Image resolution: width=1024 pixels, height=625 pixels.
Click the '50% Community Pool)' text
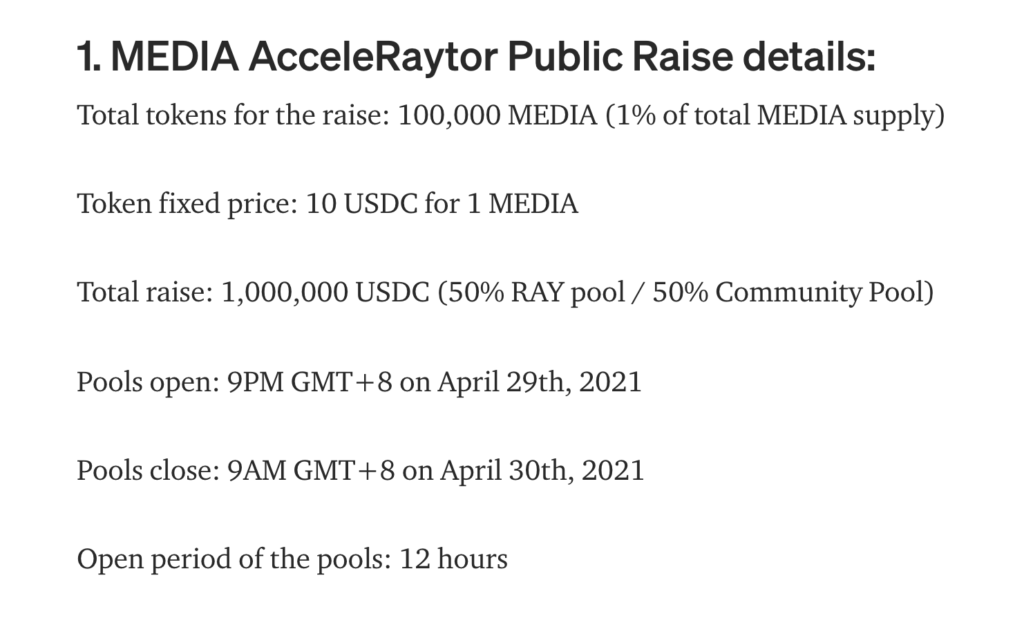793,293
